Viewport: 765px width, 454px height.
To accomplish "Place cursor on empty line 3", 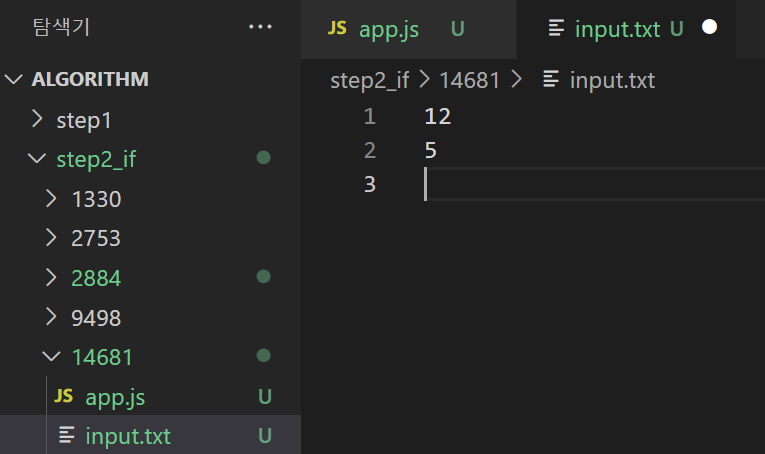I will click(x=594, y=184).
